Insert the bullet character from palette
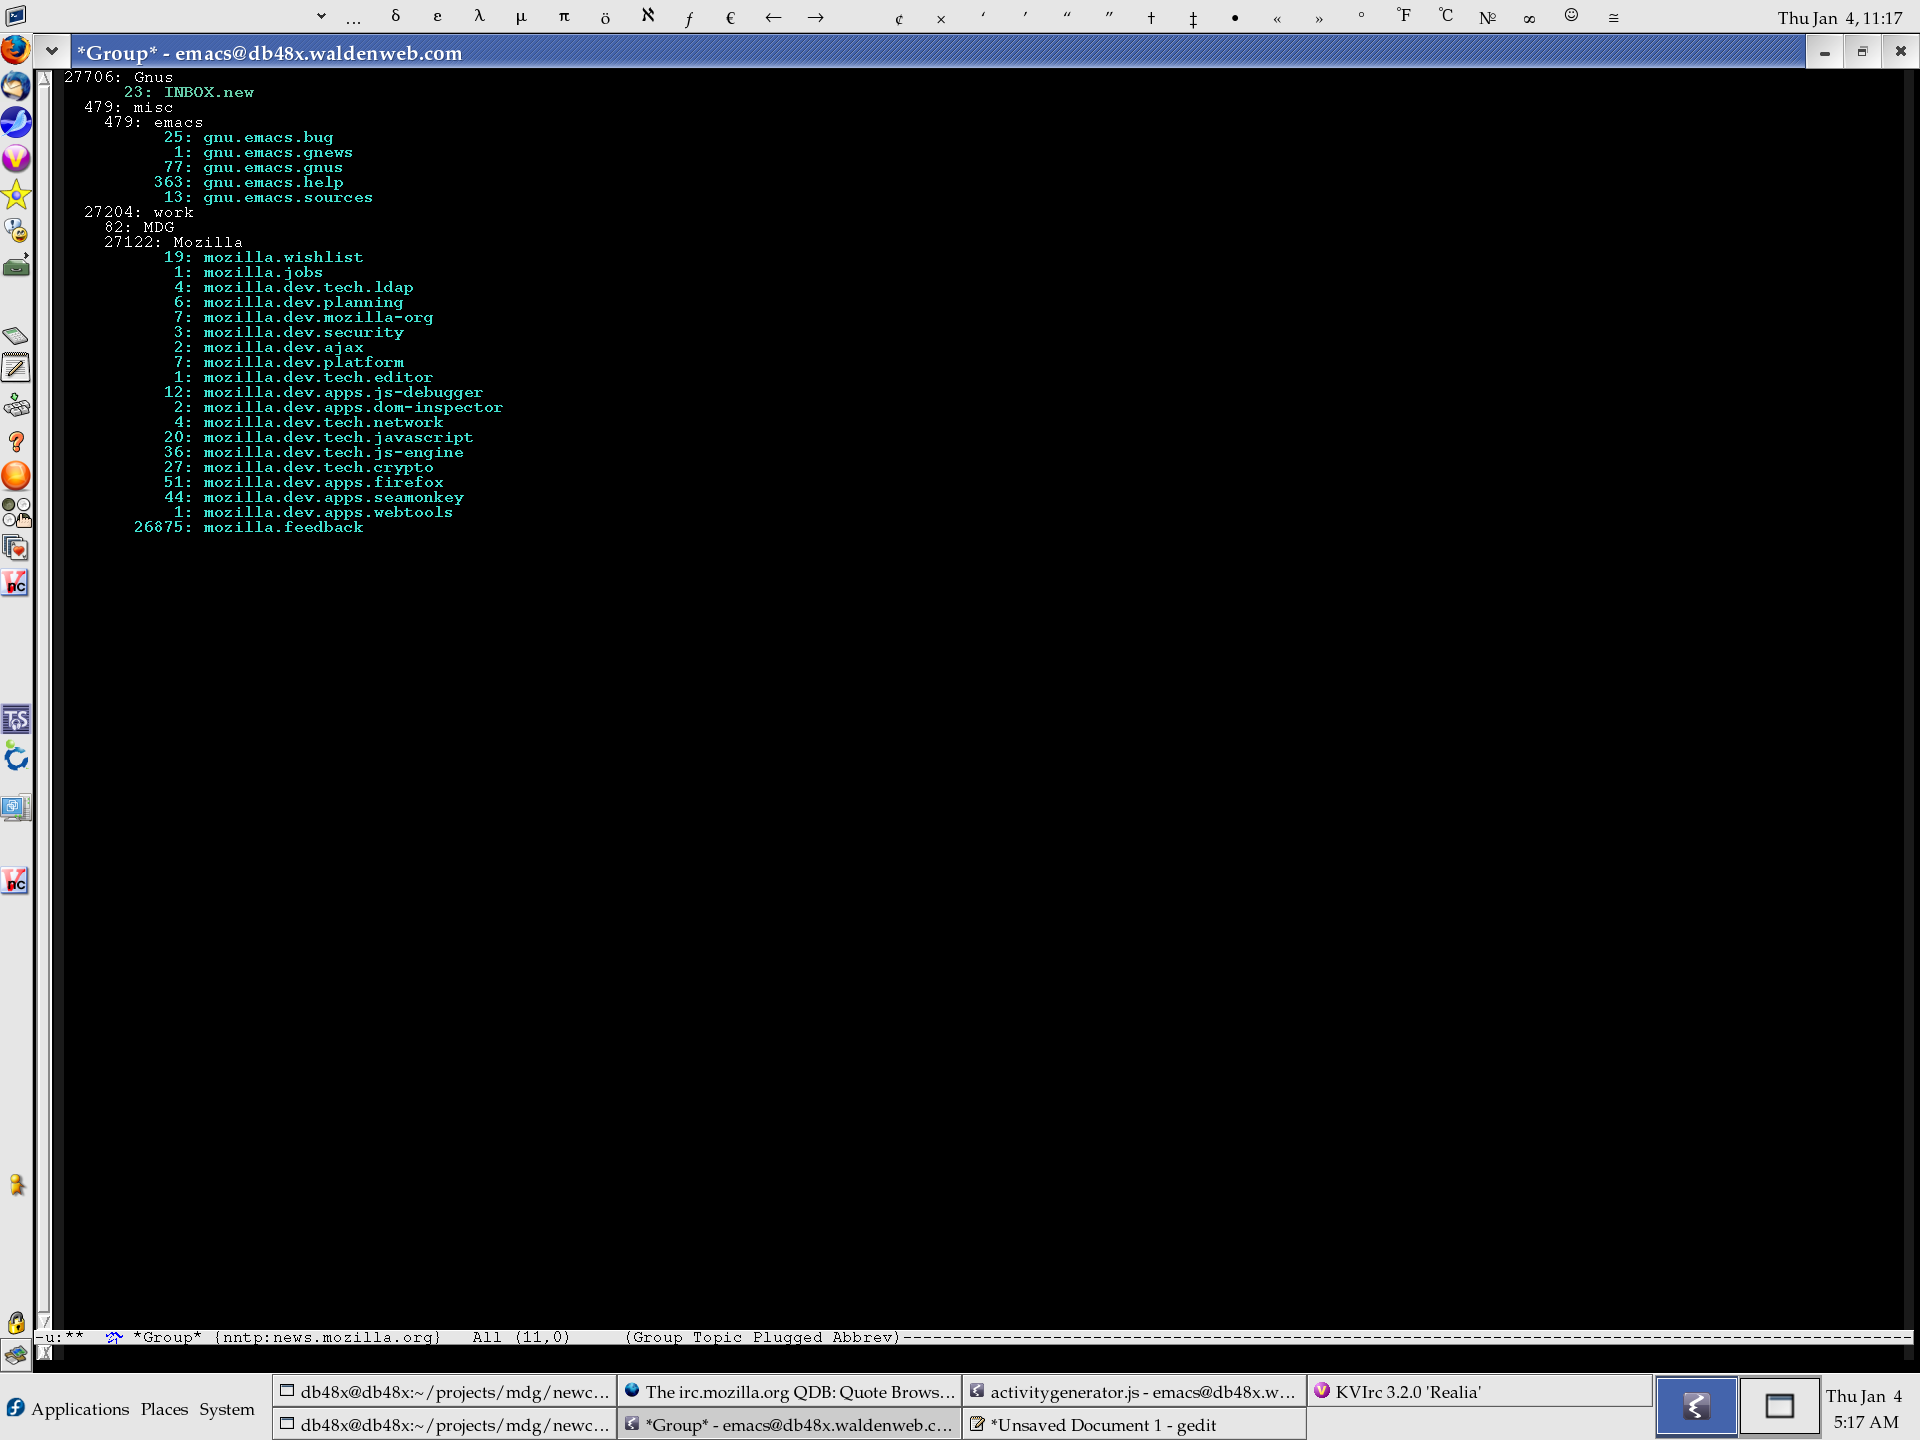 pos(1235,16)
